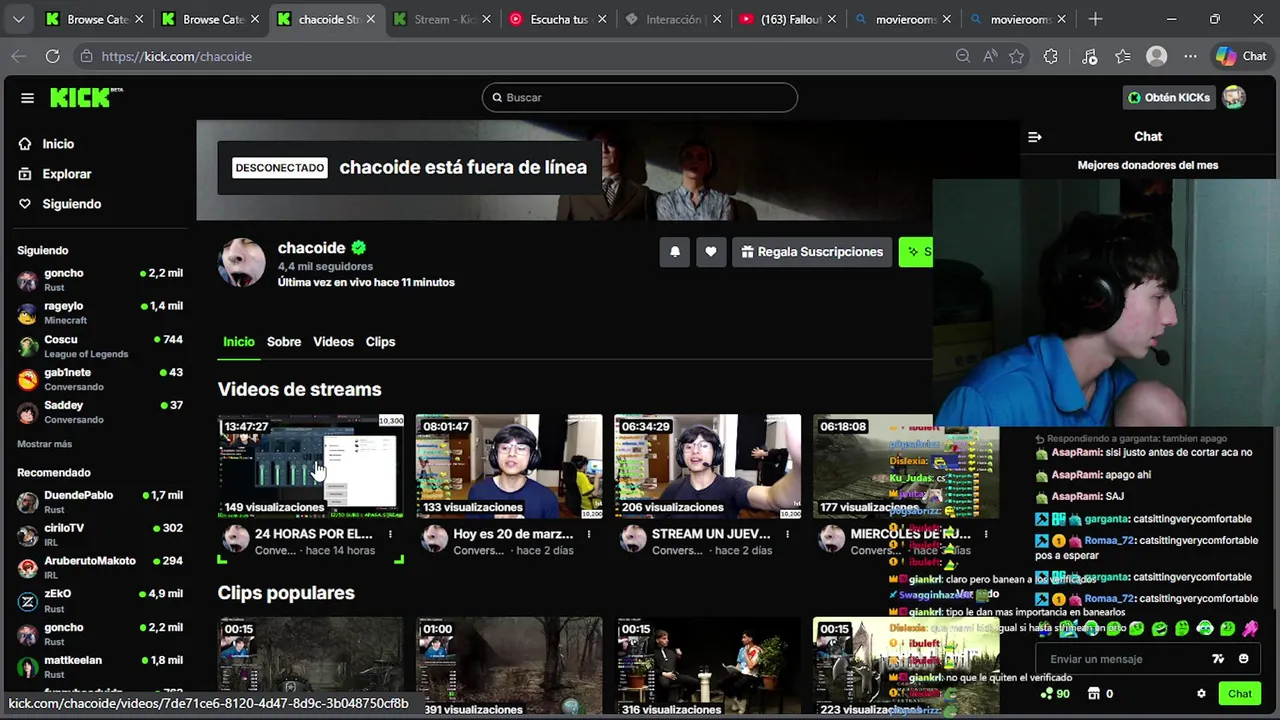The width and height of the screenshot is (1280, 720).
Task: Click in the Buscar search field
Action: click(640, 97)
